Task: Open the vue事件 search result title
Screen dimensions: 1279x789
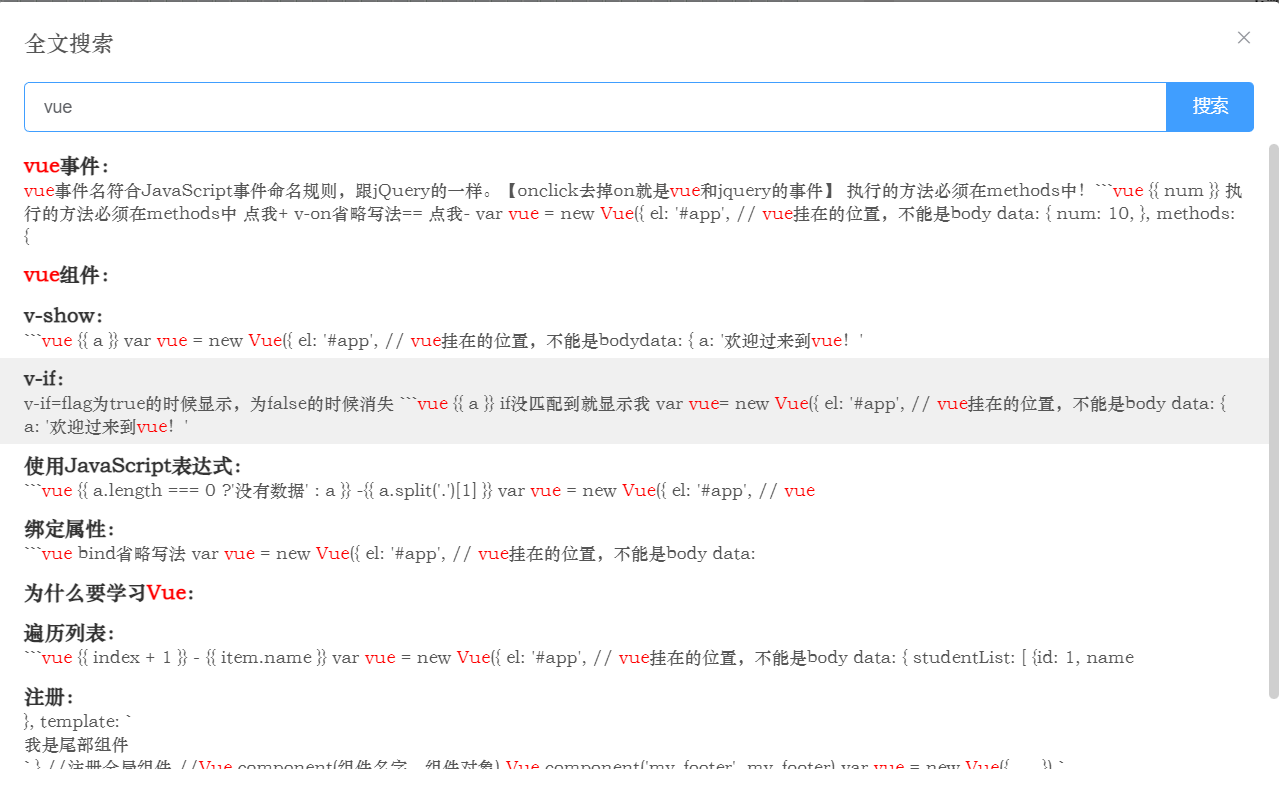Action: click(66, 166)
